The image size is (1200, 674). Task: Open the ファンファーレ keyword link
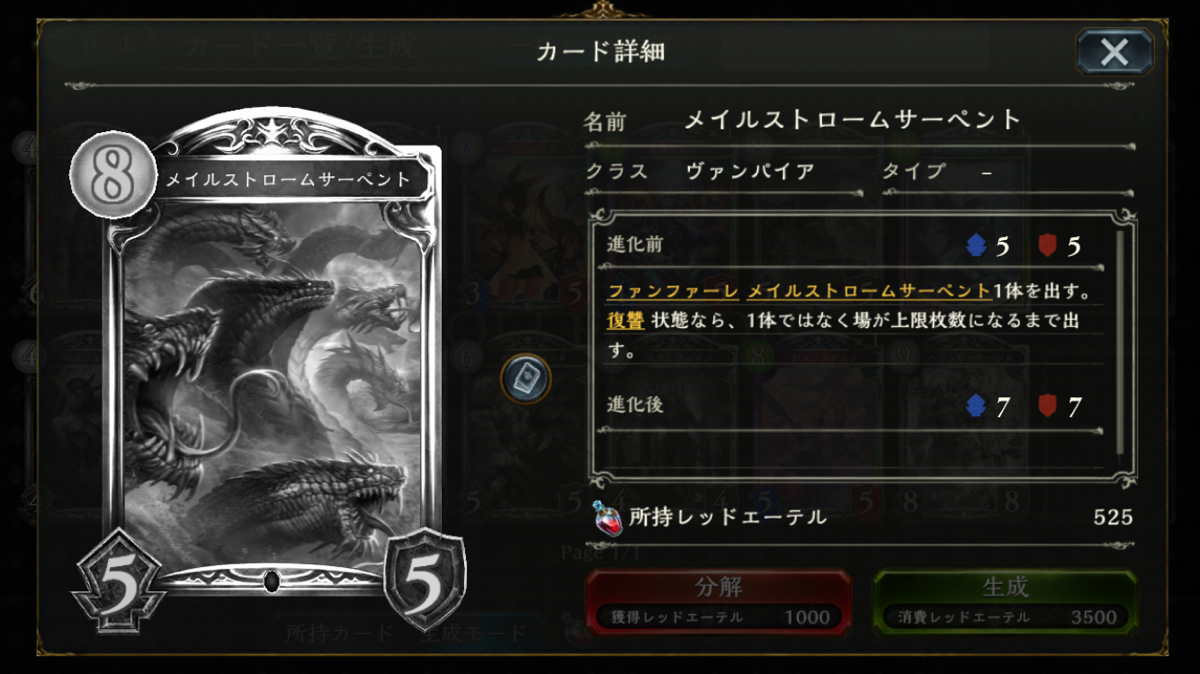coord(672,291)
